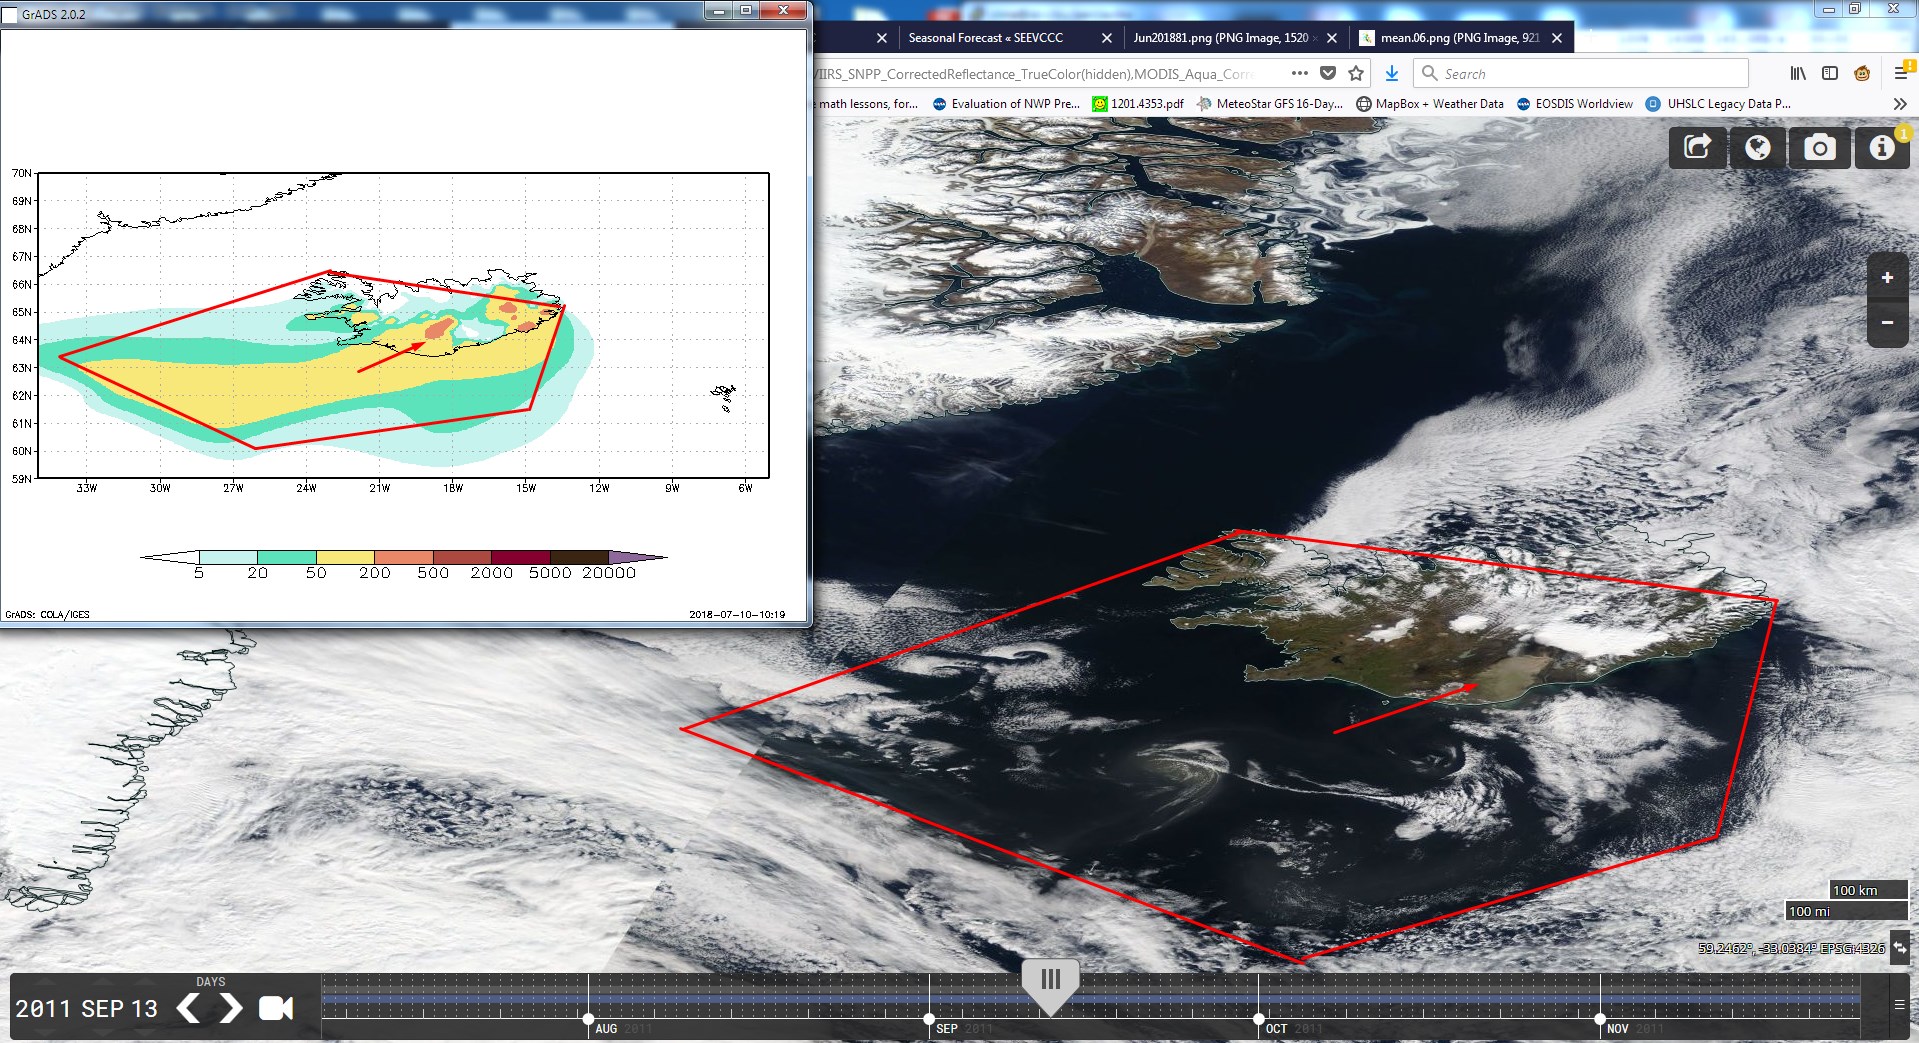Click the GrADS: COLA/IGES label
Viewport: 1919px width, 1043px height.
pos(47,615)
